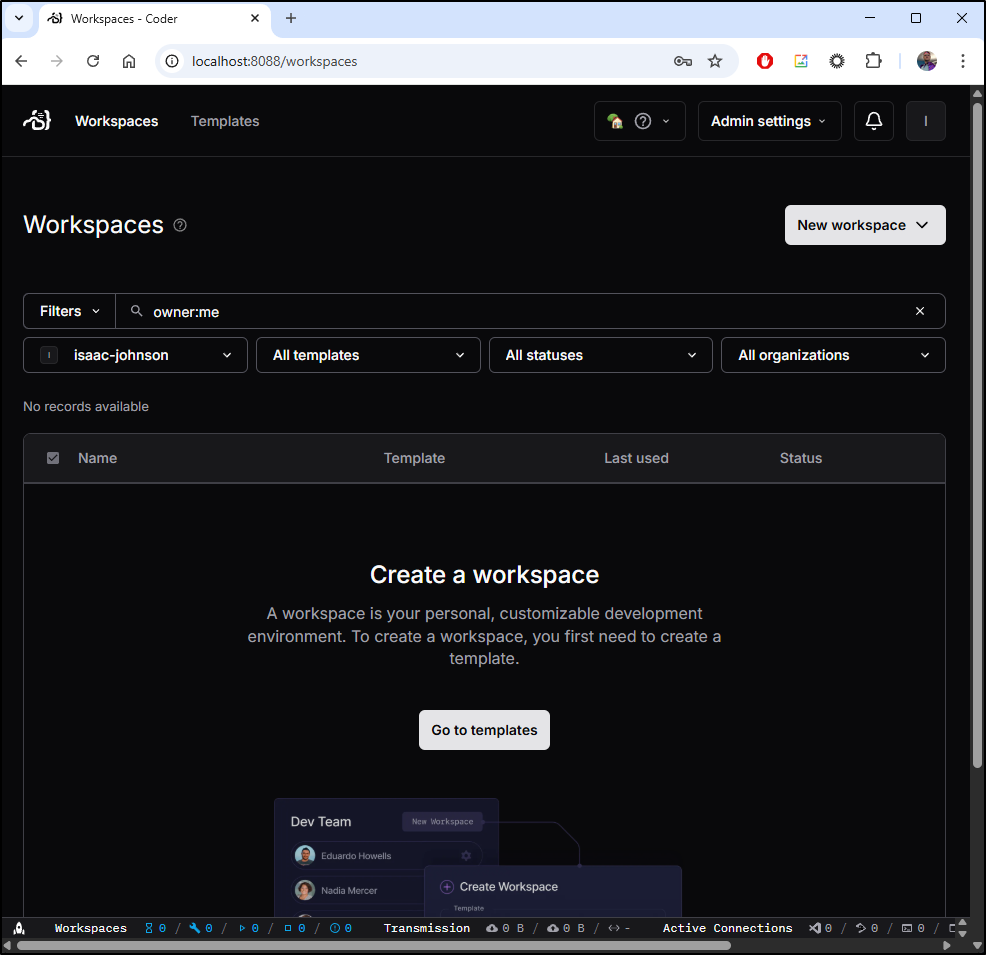
Task: Click the cloud upload transmission icon
Action: (x=553, y=928)
